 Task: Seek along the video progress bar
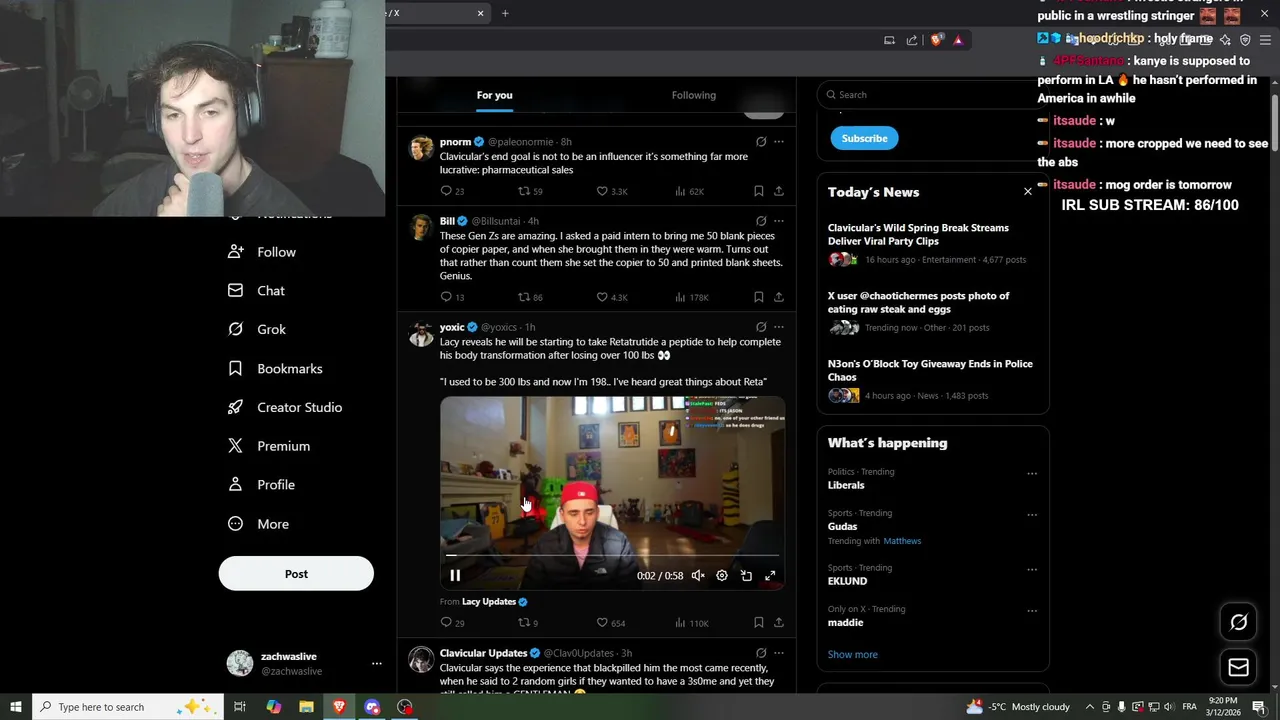click(x=612, y=554)
